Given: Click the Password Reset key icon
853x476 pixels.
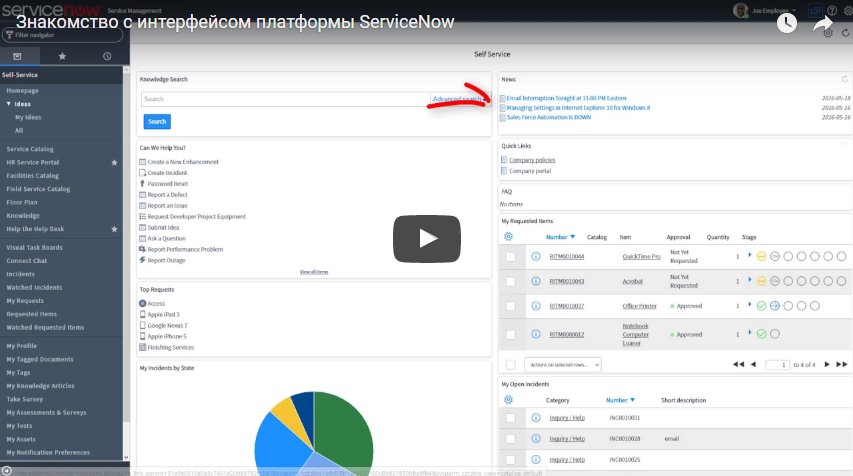Looking at the screenshot, I should tap(143, 183).
